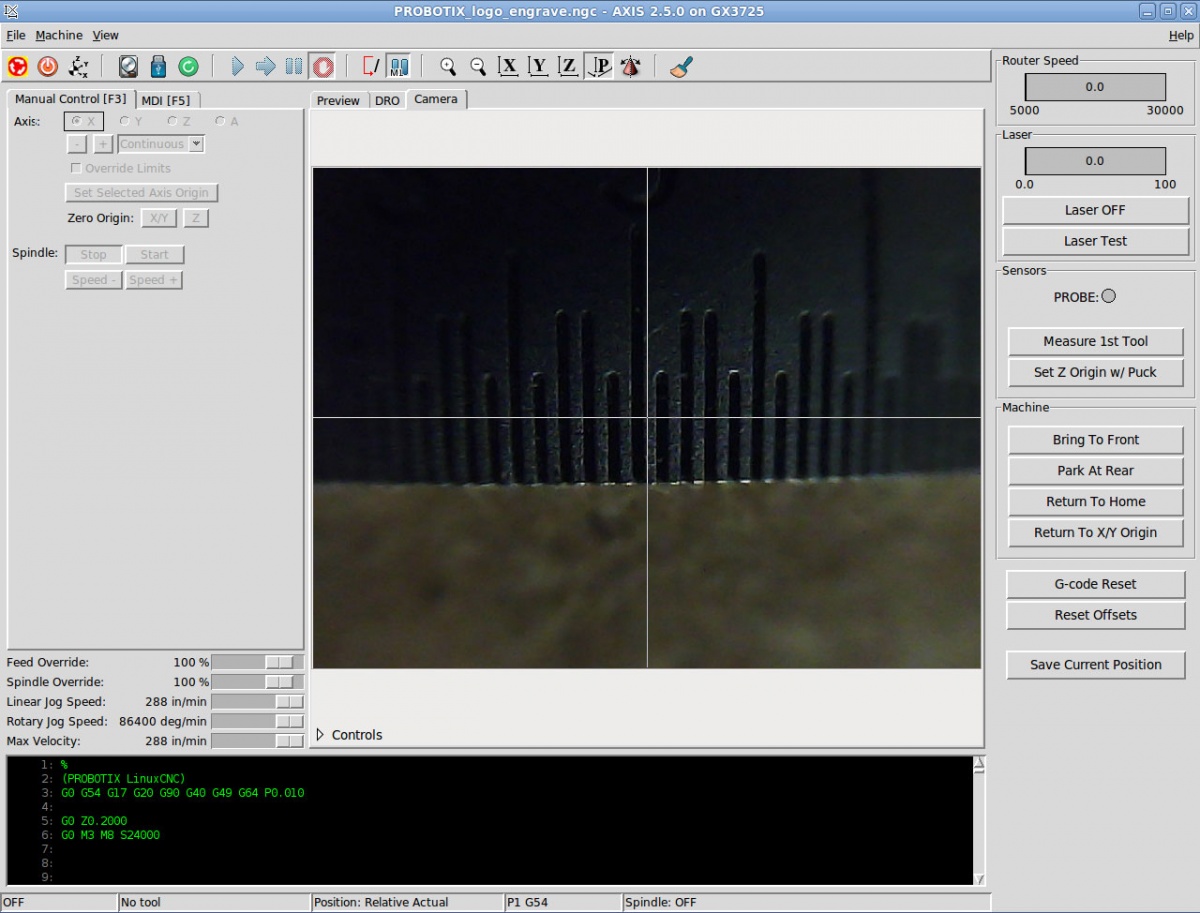Screen dimensions: 1200x913
Task: Toggle the emergency stop button
Action: [20, 66]
